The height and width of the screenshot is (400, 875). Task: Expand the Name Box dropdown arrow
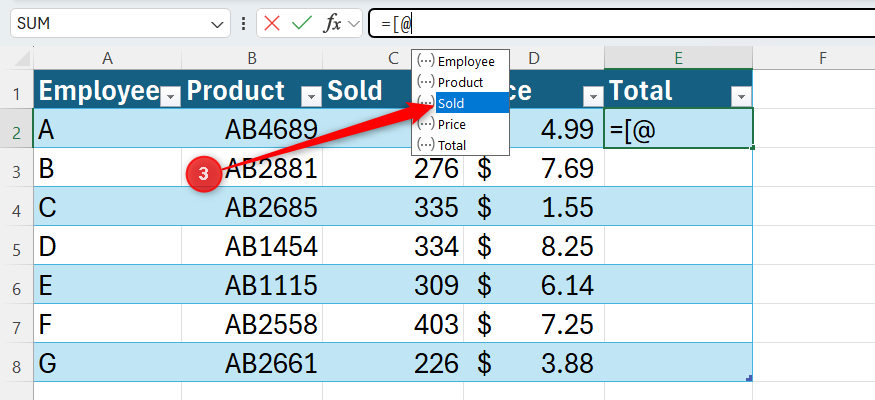pyautogui.click(x=217, y=24)
